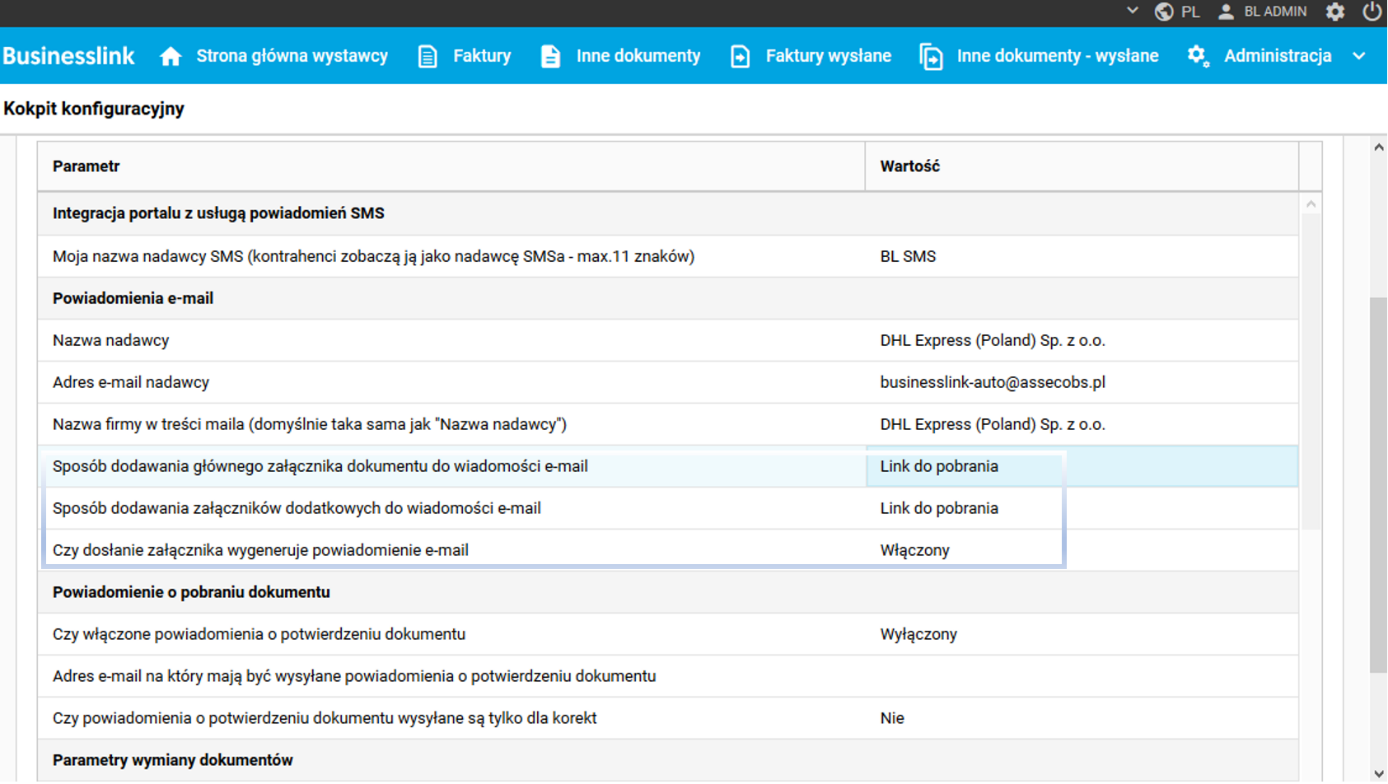Viewport: 1388px width, 784px height.
Task: Click the page's vertical scrollbar thumb
Action: [1379, 480]
